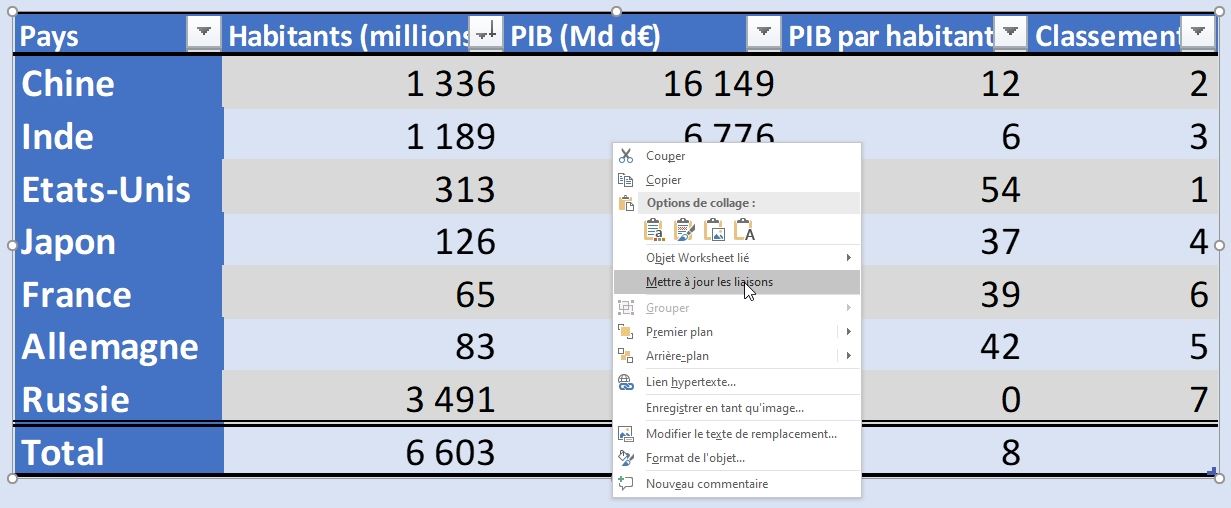Choose the 'Use destination theme' paste option icon

pyautogui.click(x=654, y=230)
